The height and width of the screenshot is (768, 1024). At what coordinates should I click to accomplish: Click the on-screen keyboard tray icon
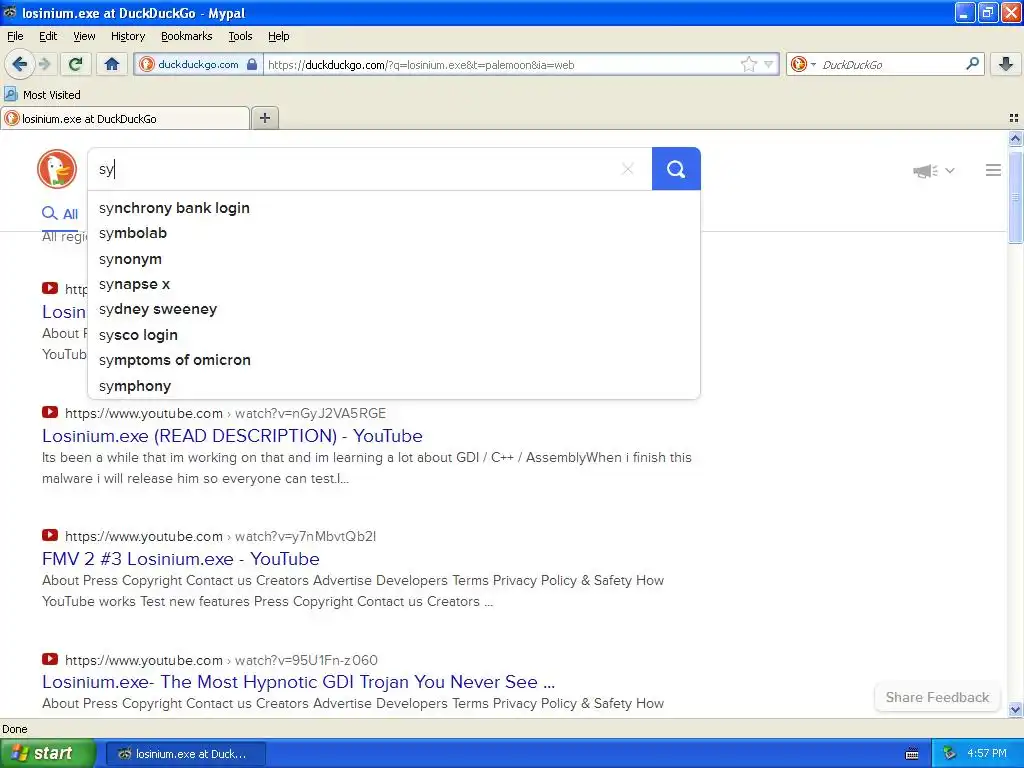point(912,754)
